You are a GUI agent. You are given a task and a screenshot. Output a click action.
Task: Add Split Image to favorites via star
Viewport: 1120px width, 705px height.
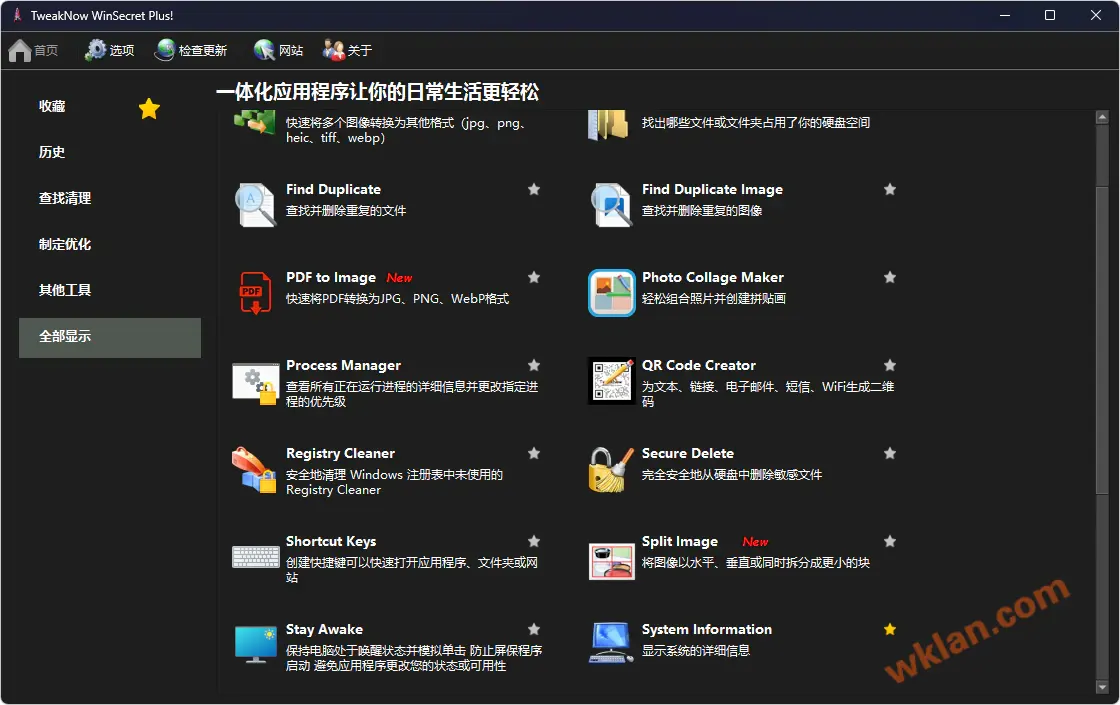point(889,541)
